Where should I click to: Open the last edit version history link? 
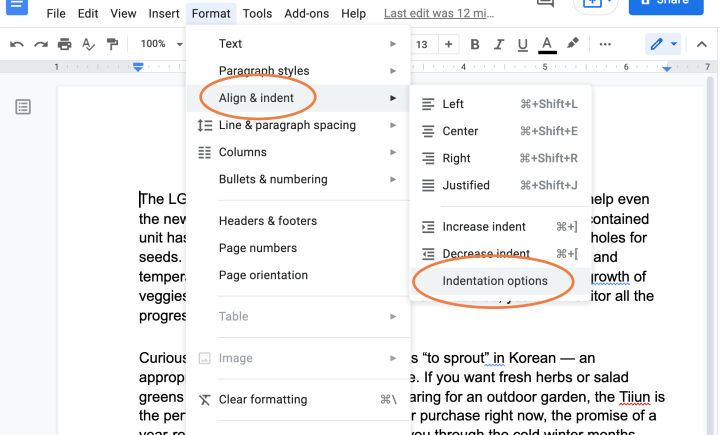click(439, 13)
